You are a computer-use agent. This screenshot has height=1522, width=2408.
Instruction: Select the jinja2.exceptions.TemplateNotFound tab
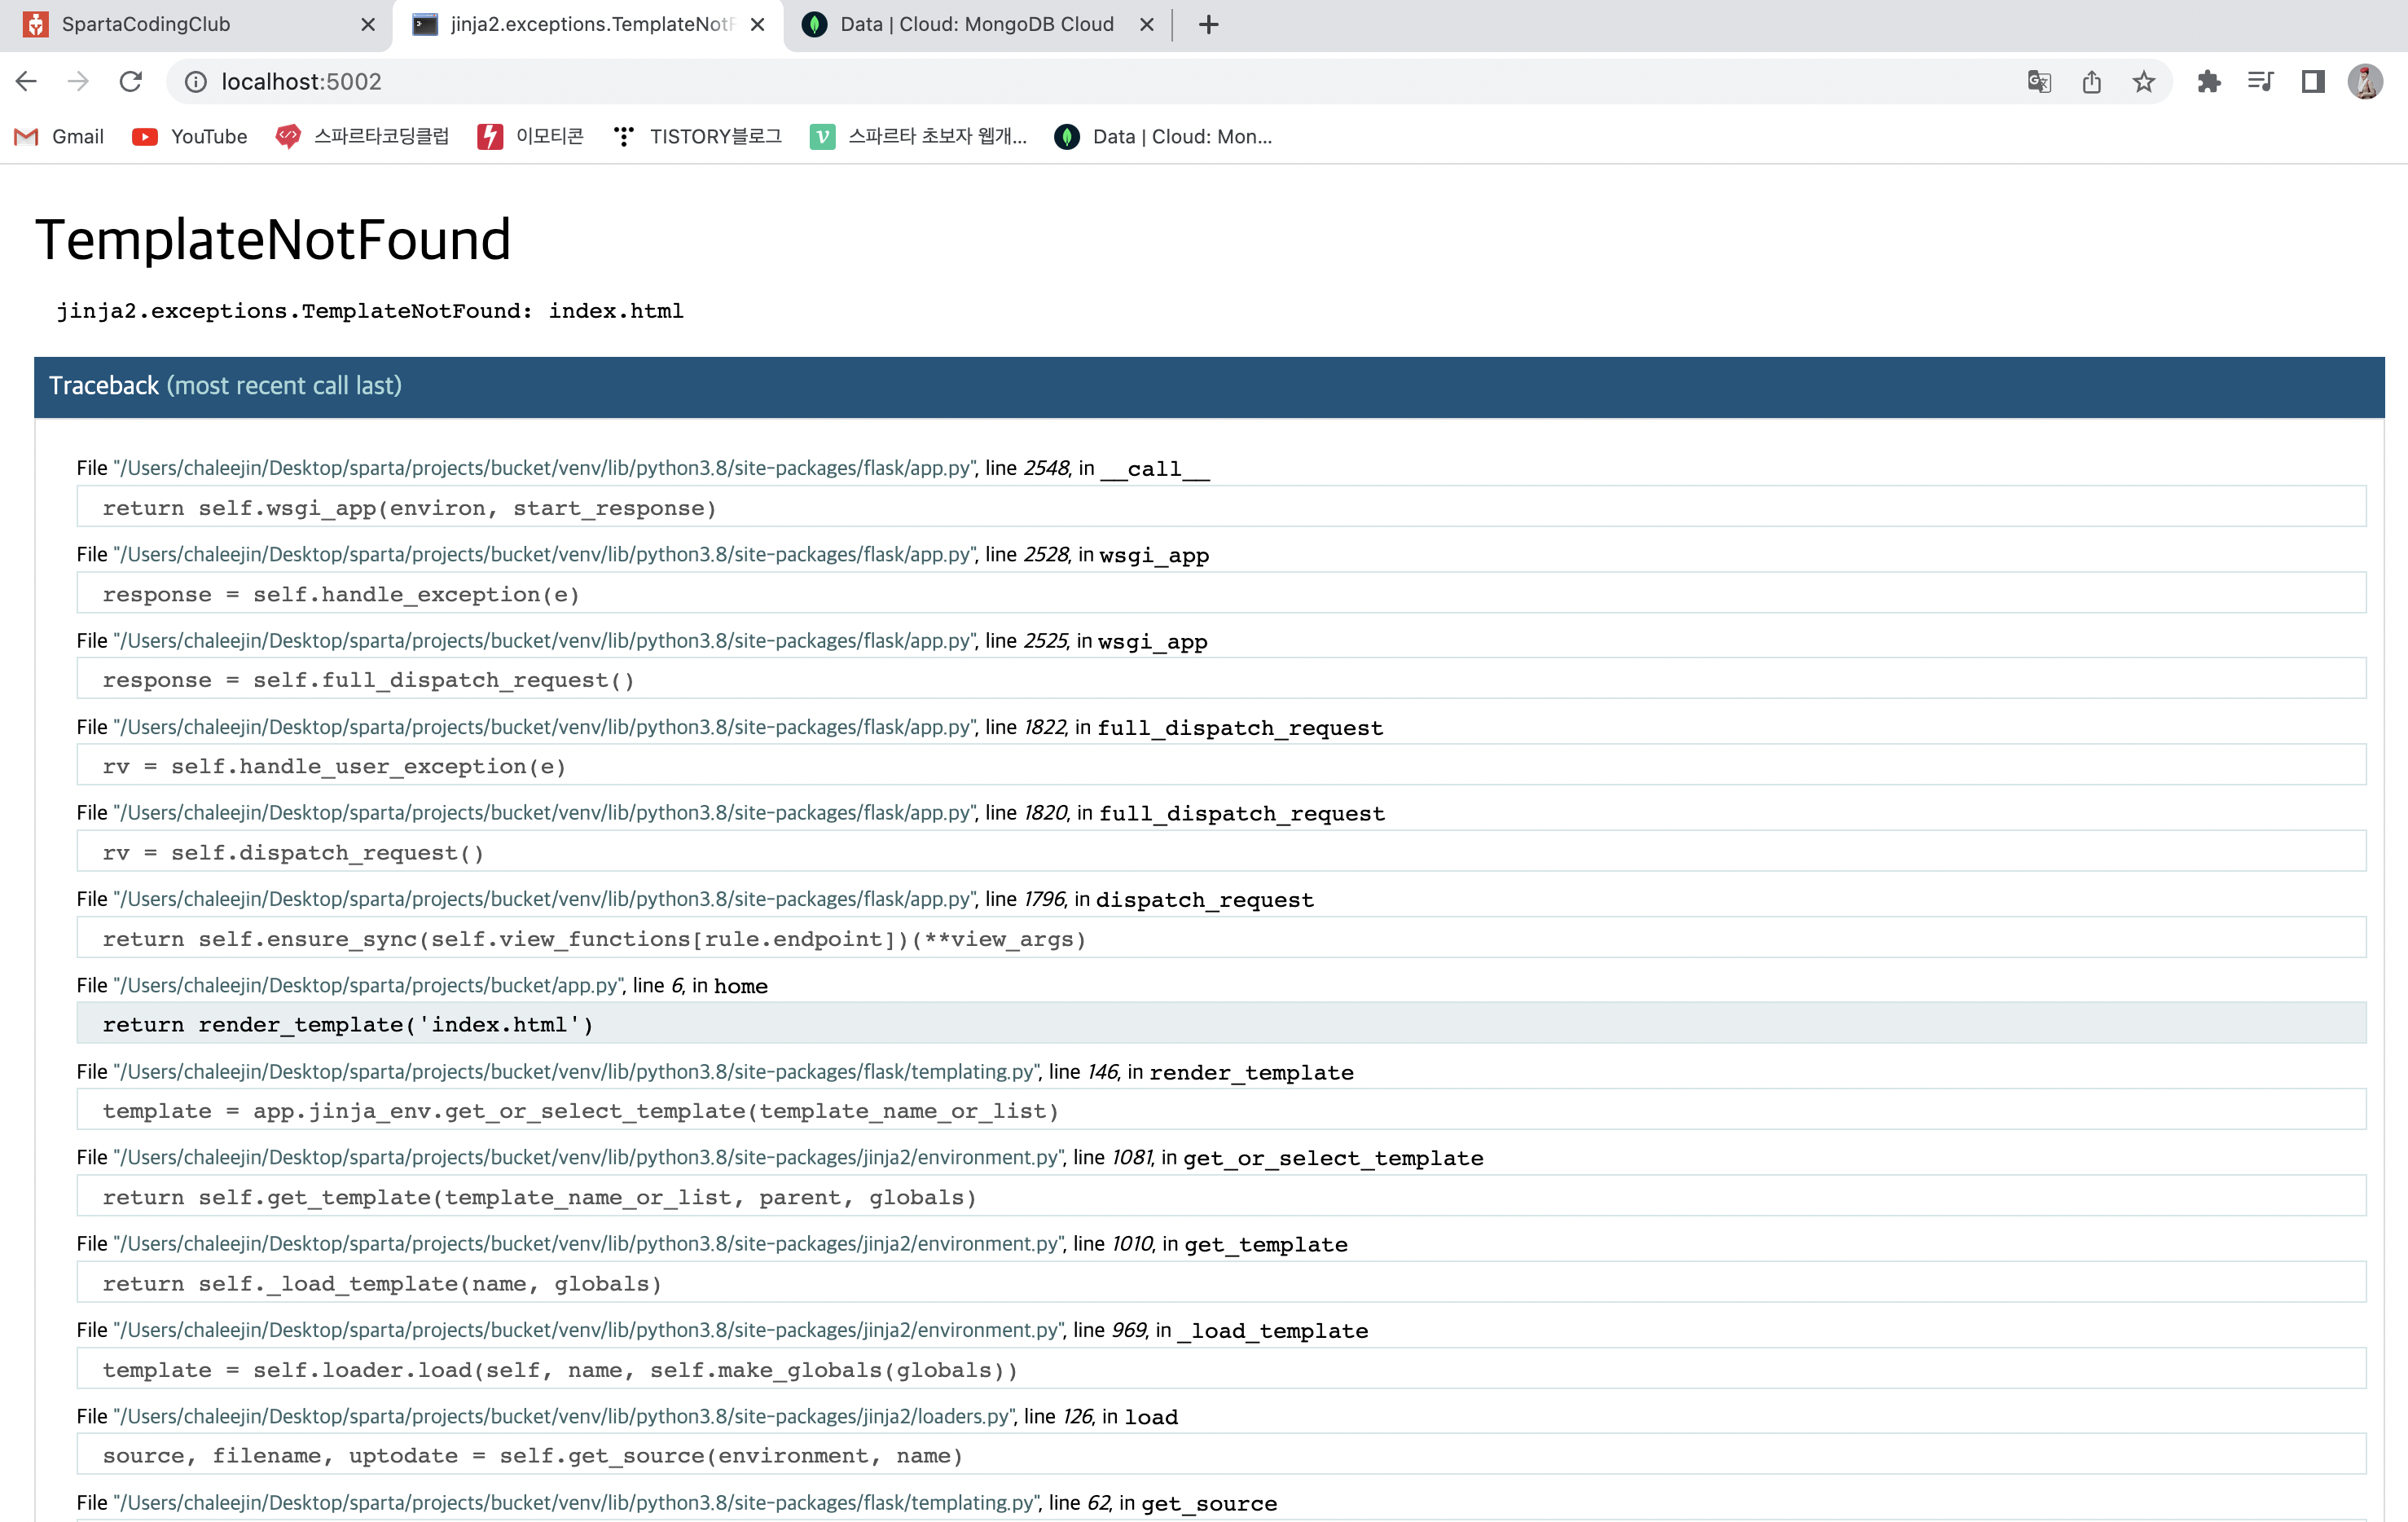point(588,24)
